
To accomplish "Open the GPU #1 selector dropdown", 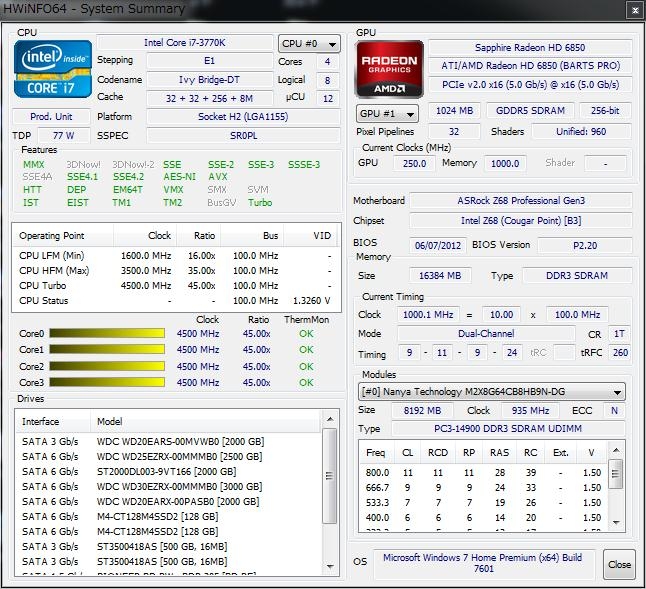I will [387, 114].
